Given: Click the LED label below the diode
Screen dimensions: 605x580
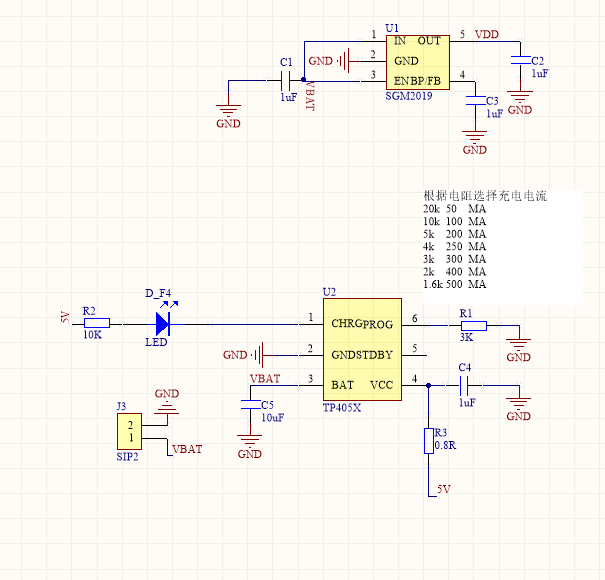Looking at the screenshot, I should click(156, 342).
